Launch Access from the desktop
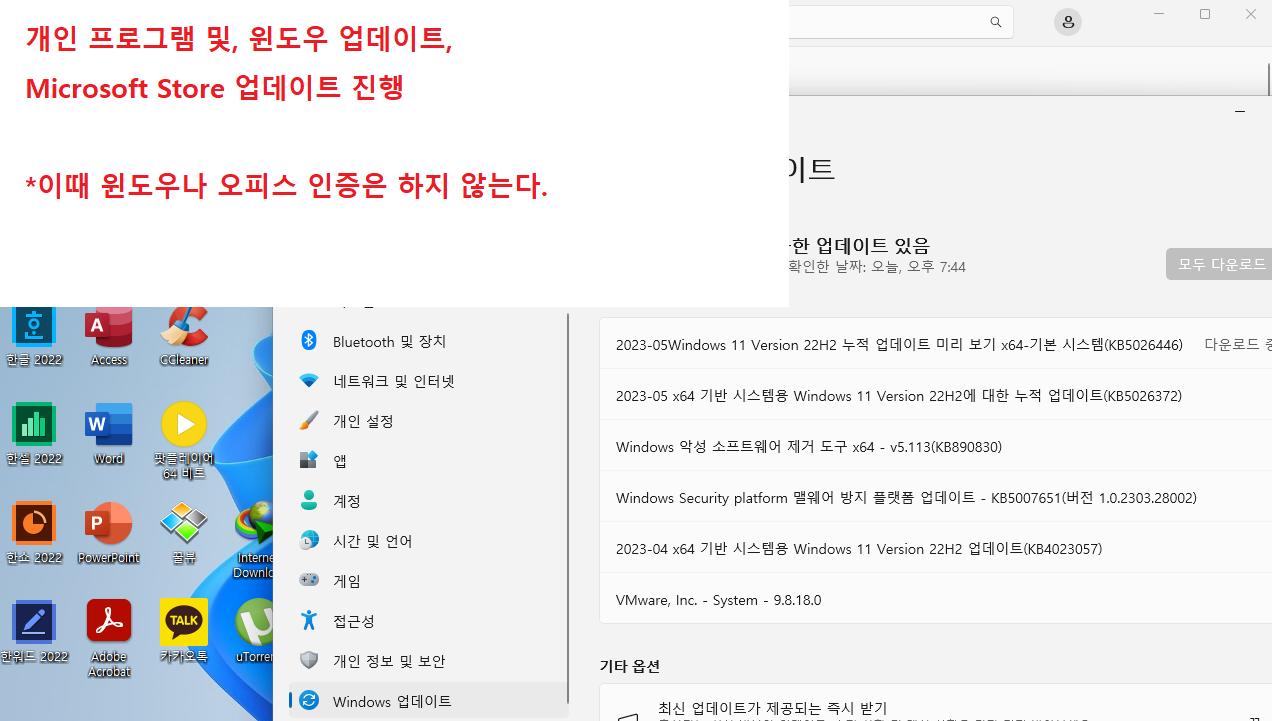1272x721 pixels. (109, 335)
